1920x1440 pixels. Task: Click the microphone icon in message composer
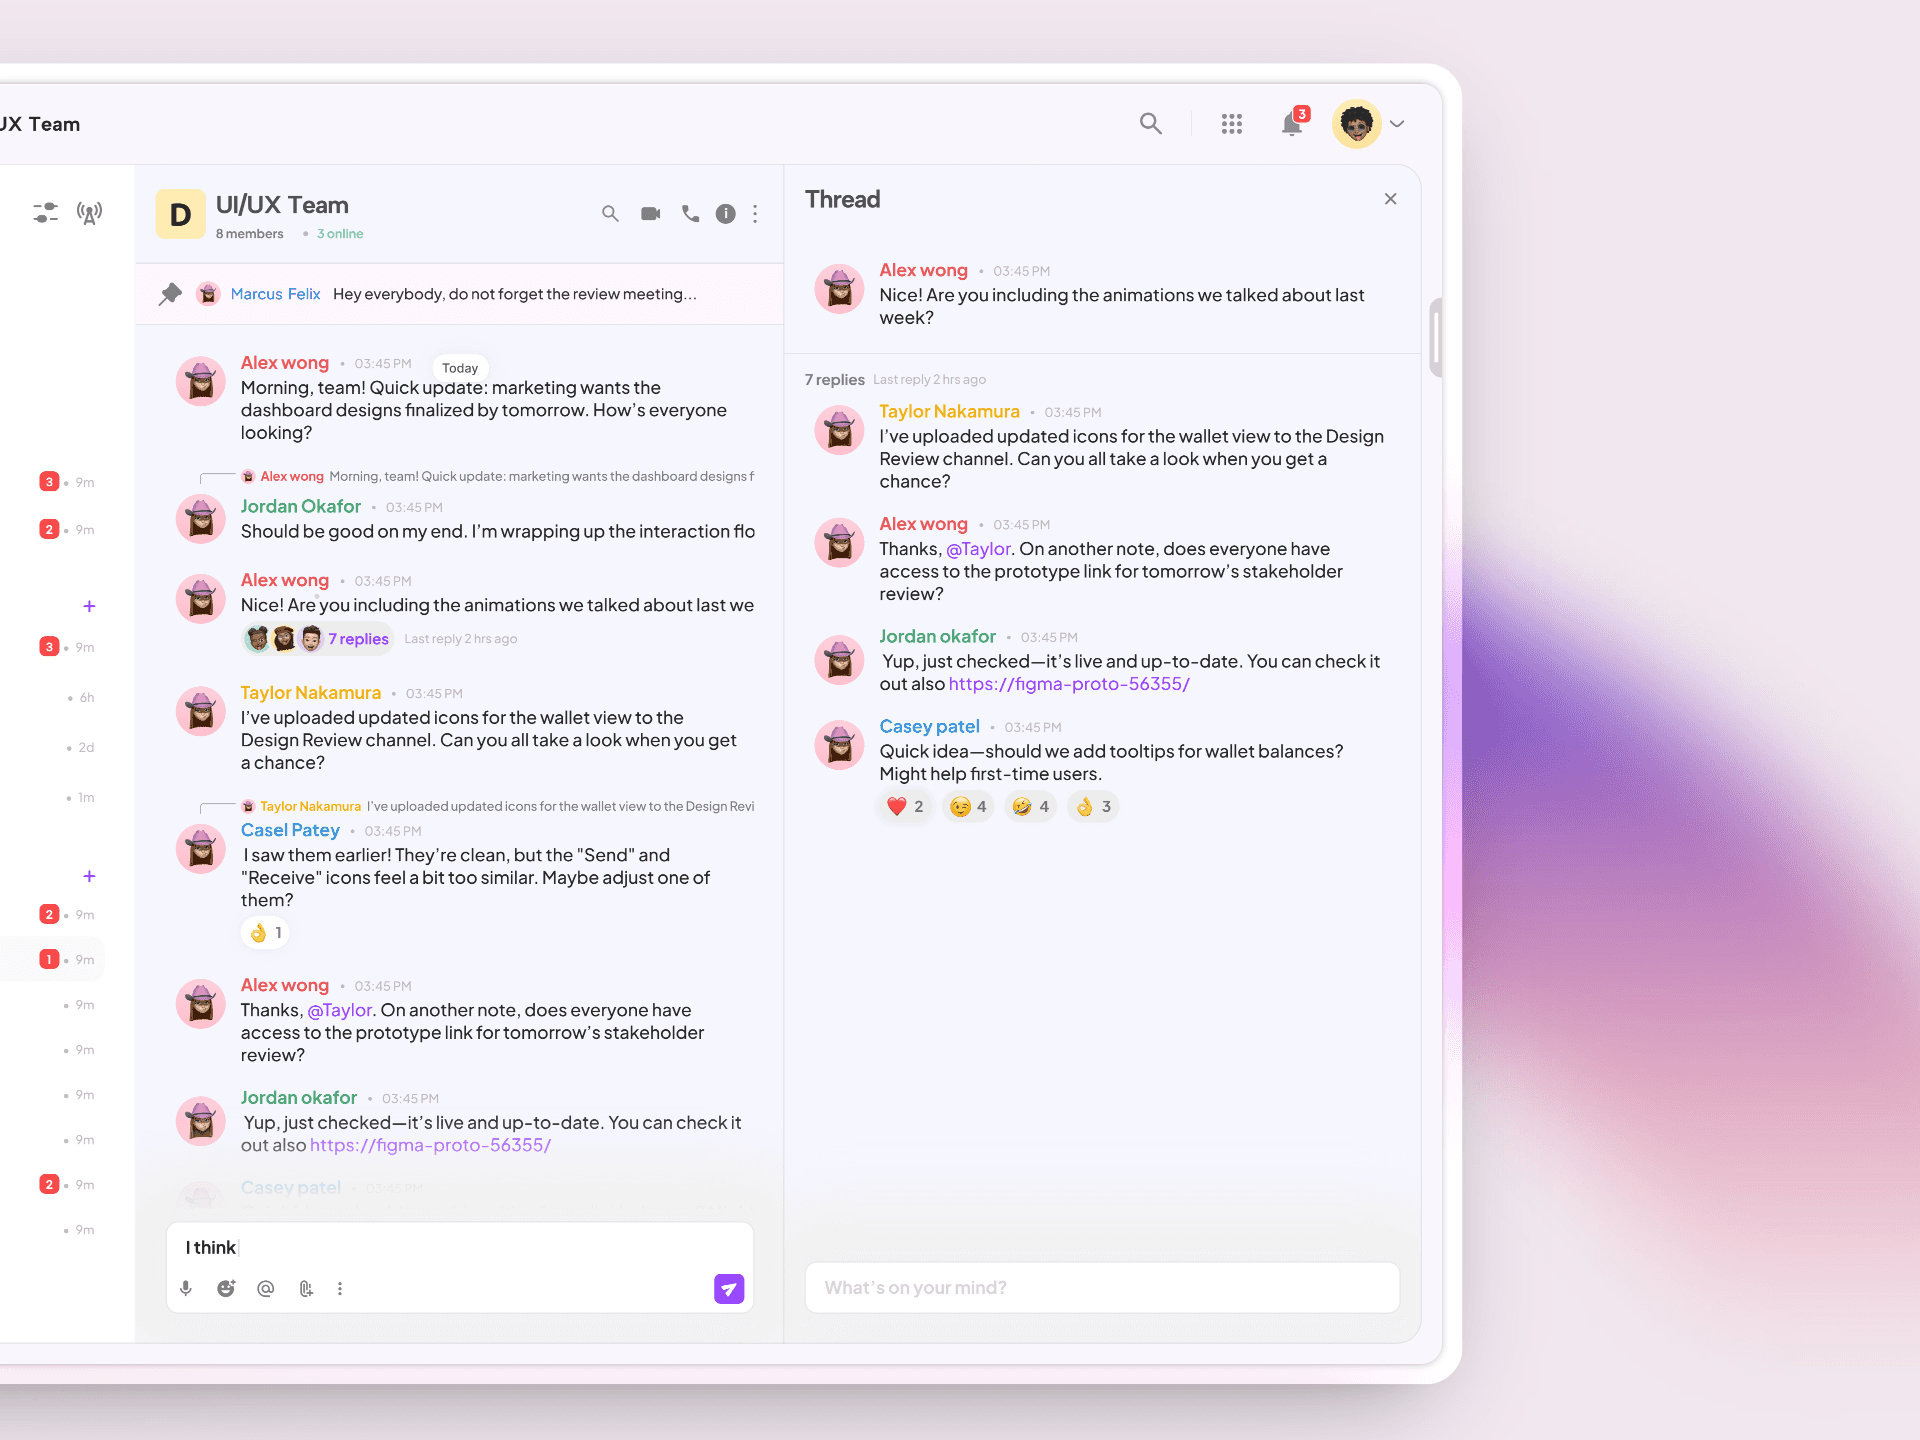click(x=186, y=1289)
